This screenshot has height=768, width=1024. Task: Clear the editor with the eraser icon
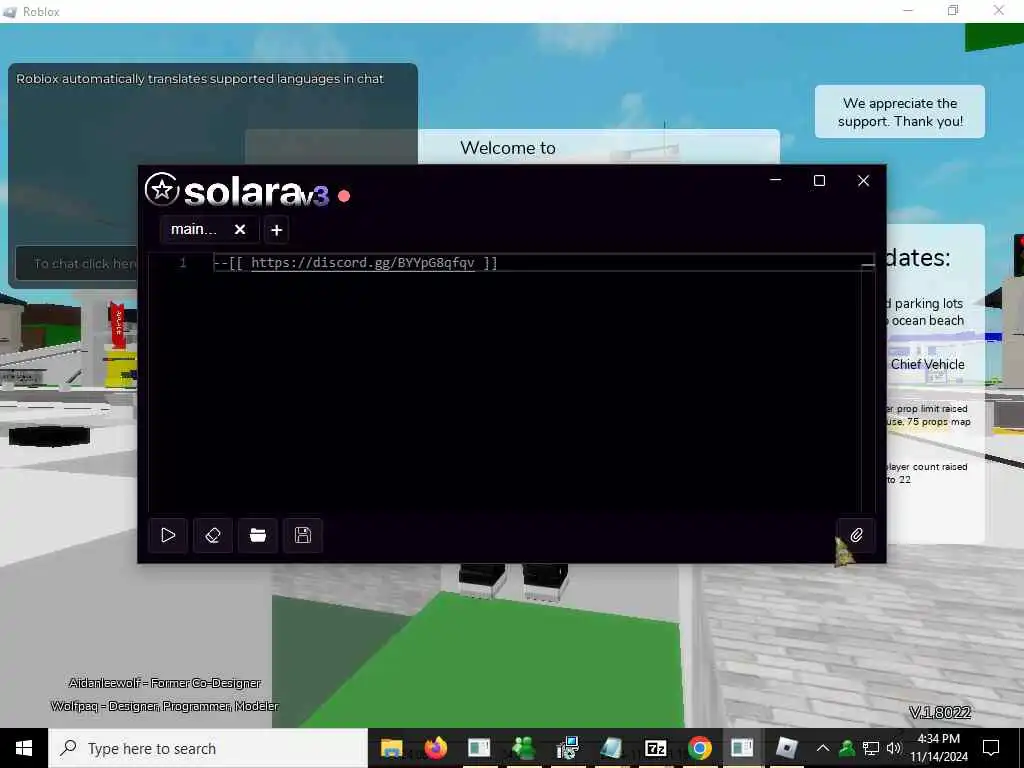[x=213, y=536]
